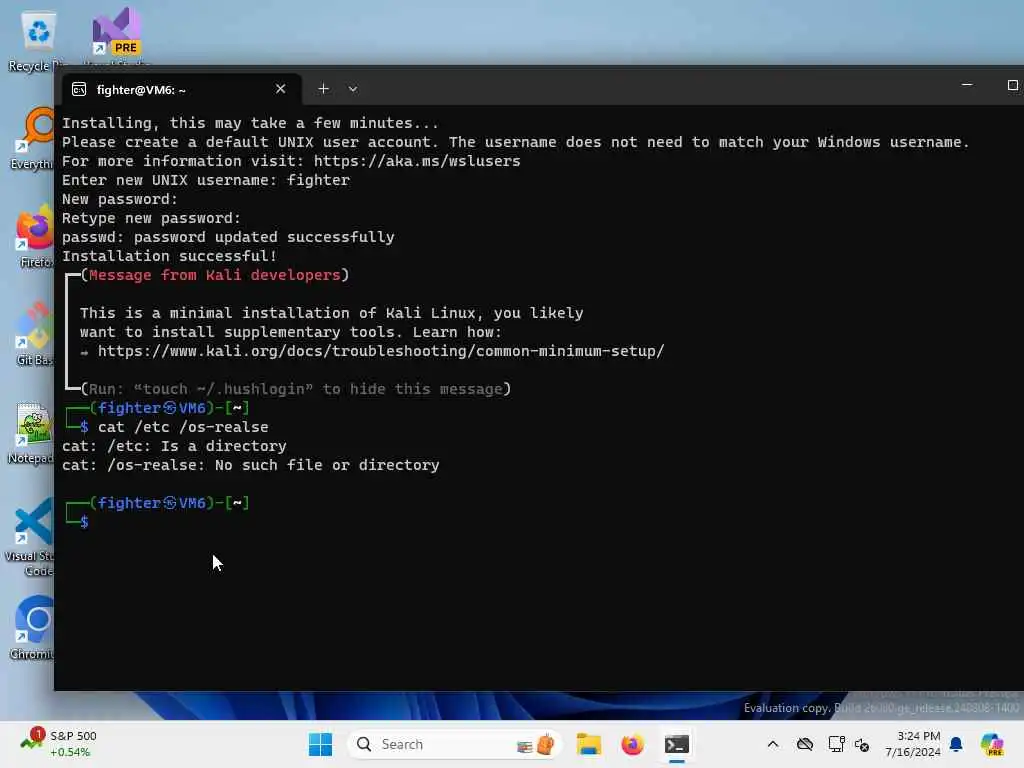The image size is (1024, 768).
Task: Open the notifications bell icon
Action: pos(956,744)
